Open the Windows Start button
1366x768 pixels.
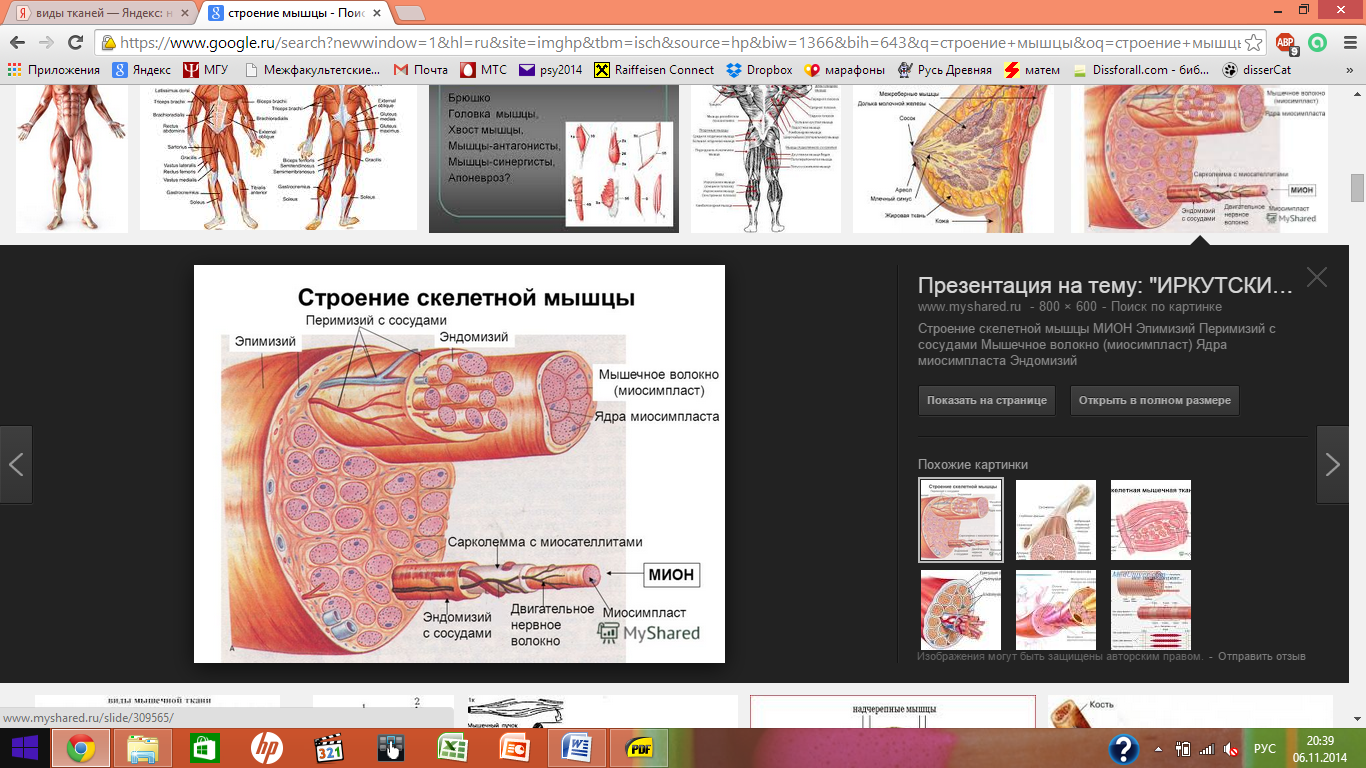[24, 748]
